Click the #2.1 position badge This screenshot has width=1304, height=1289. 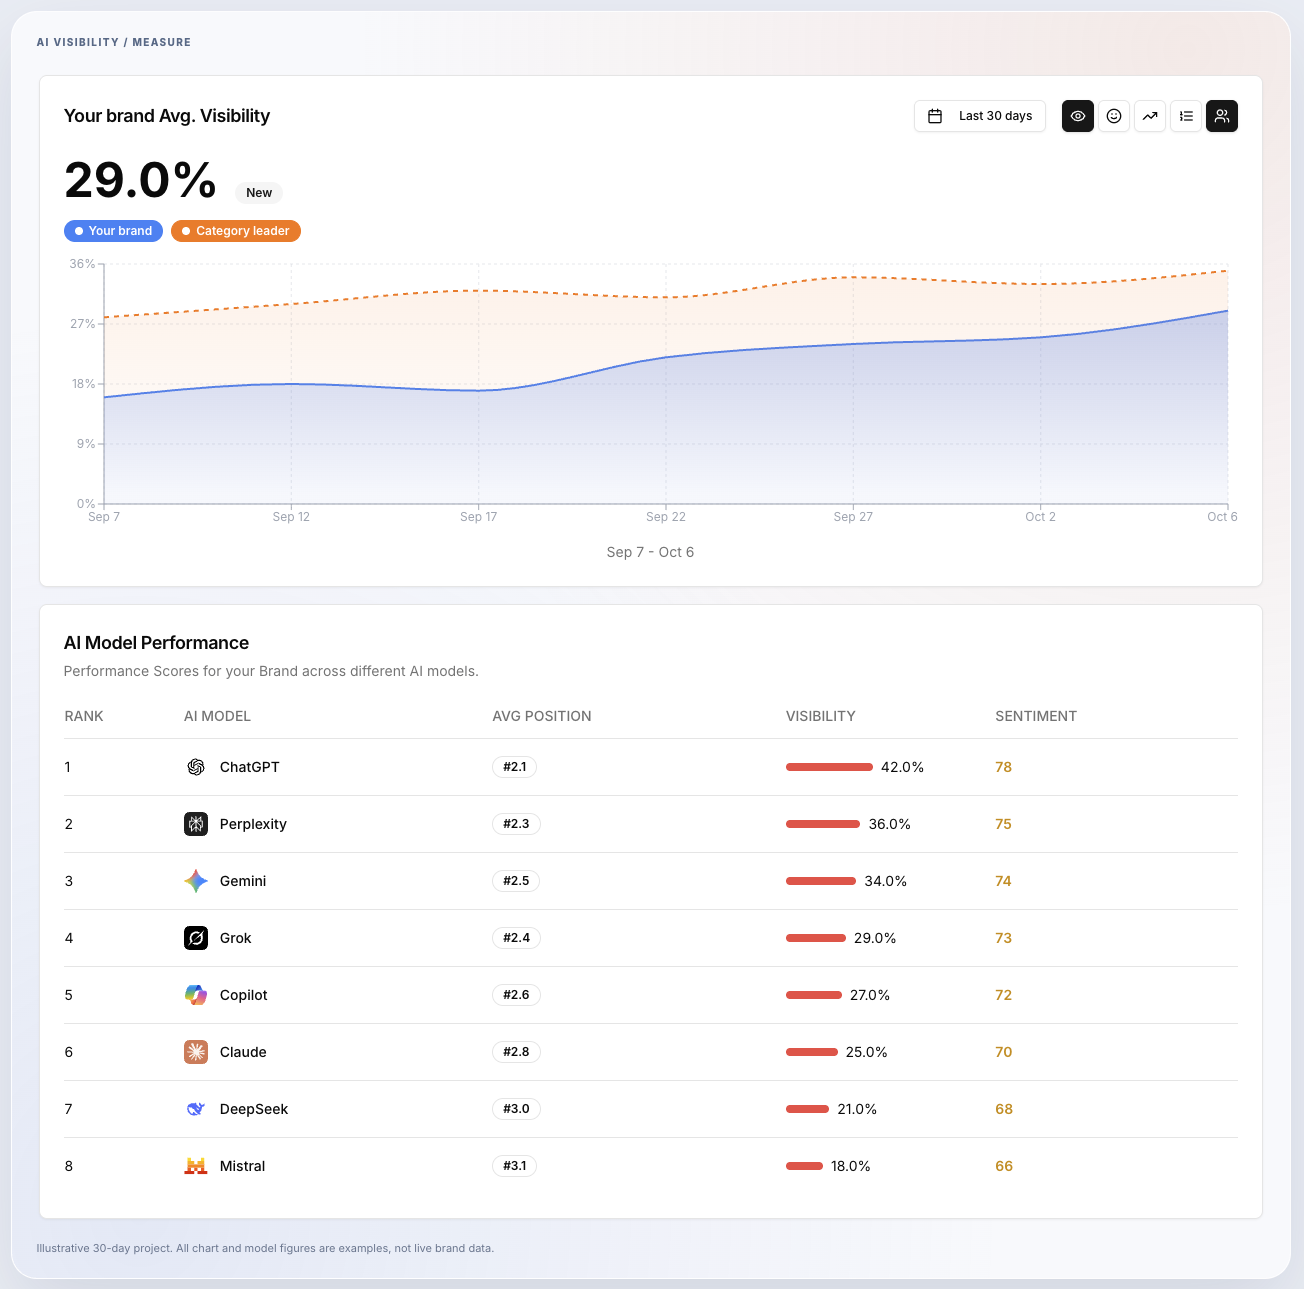(x=515, y=767)
